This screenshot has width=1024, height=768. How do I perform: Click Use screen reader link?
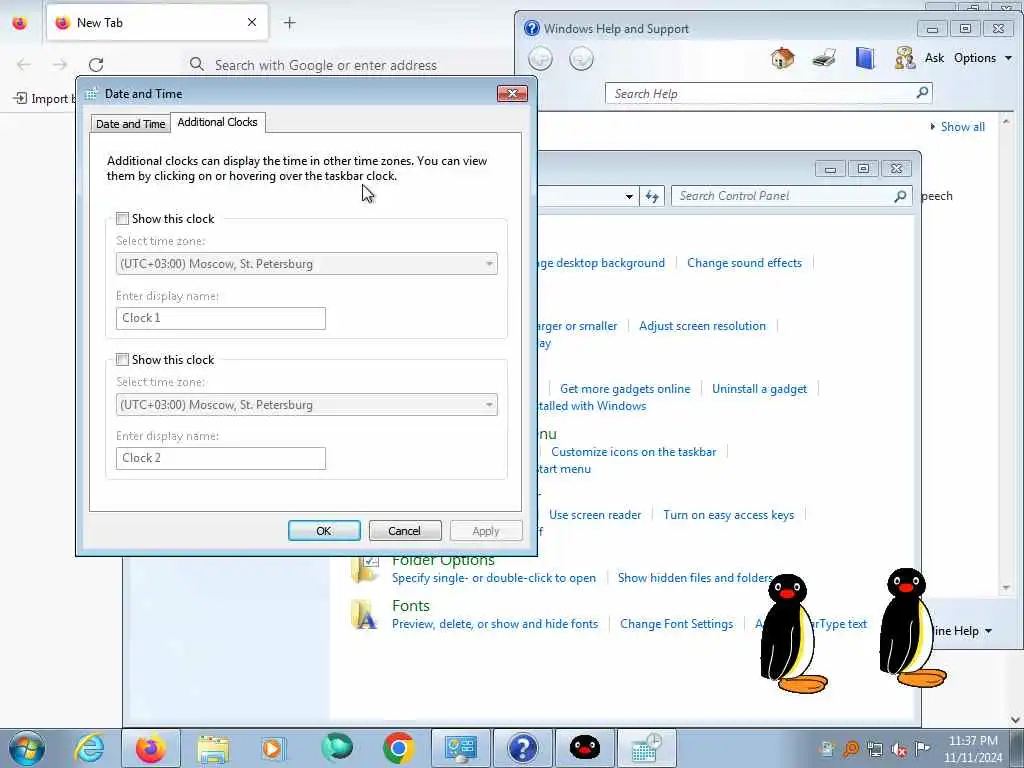point(595,515)
